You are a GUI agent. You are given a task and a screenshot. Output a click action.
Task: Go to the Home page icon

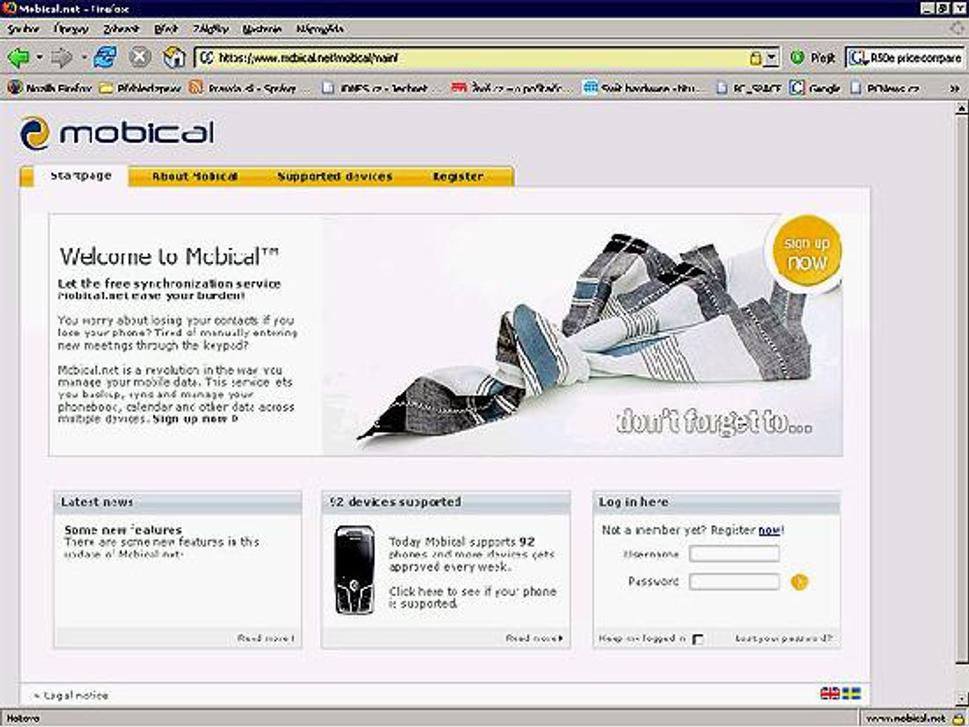pos(174,57)
